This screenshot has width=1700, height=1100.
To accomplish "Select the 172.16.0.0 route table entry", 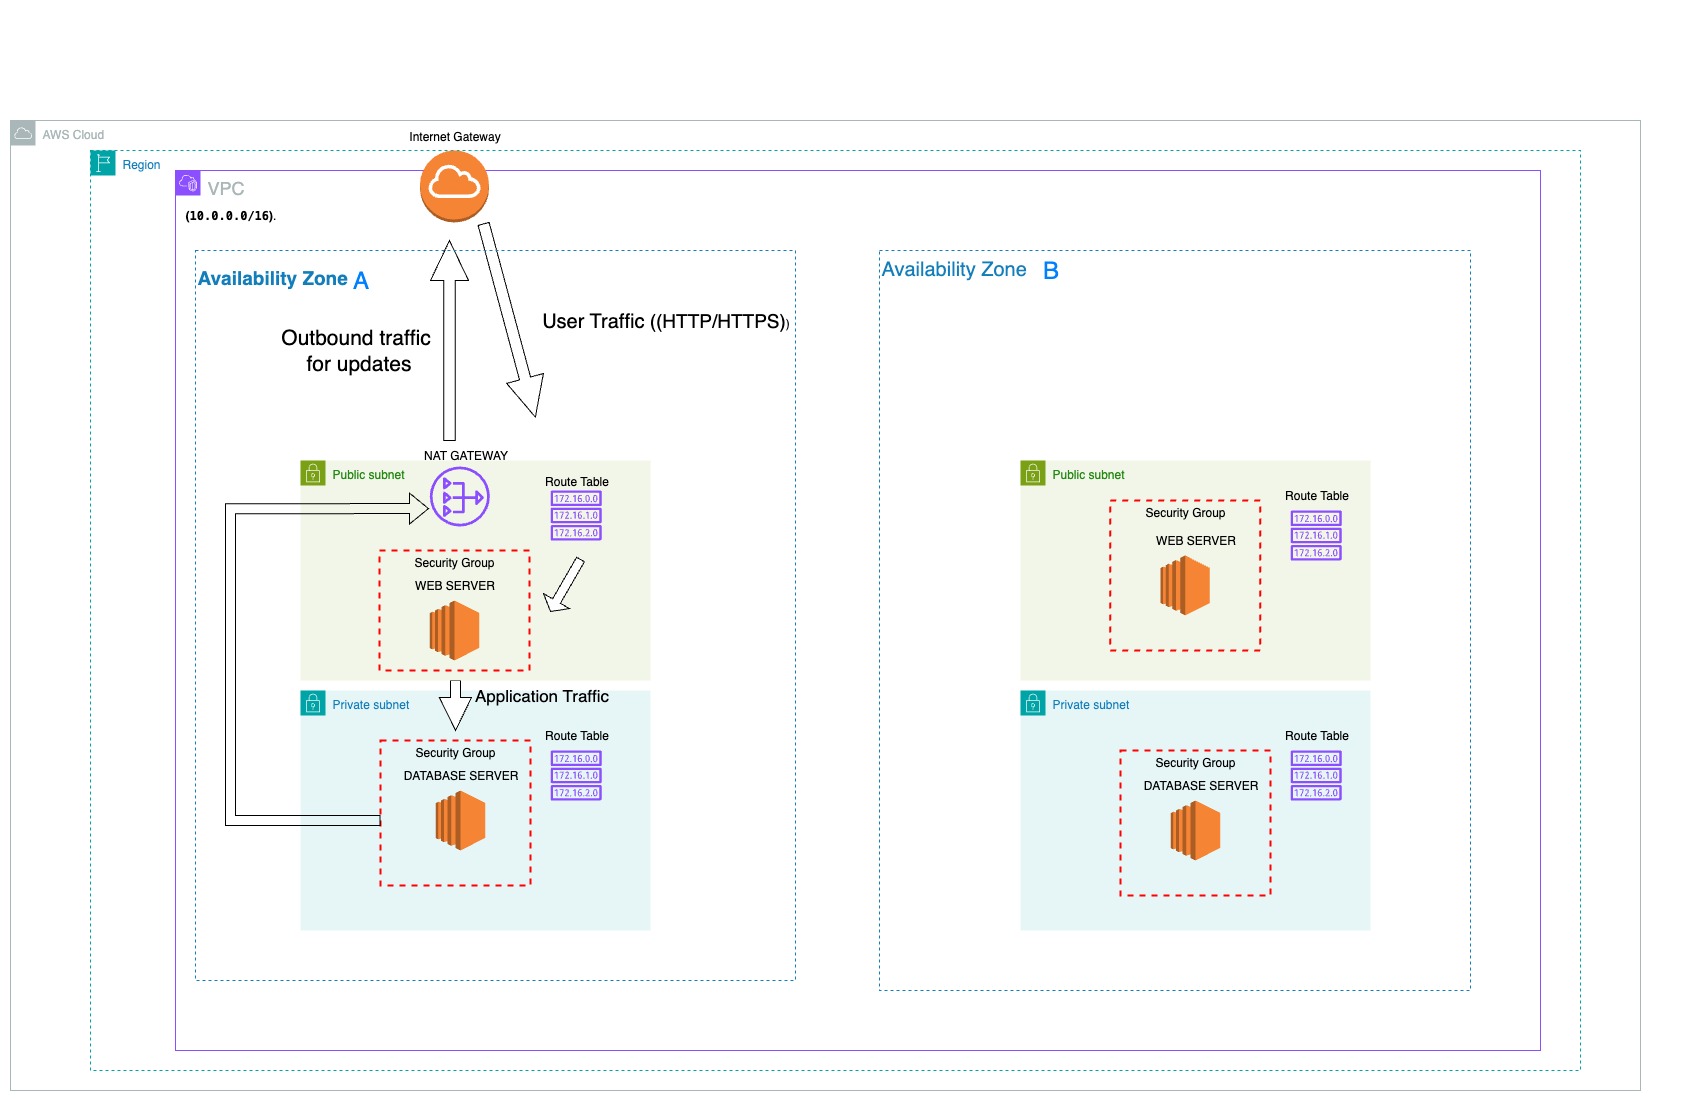I will point(575,500).
